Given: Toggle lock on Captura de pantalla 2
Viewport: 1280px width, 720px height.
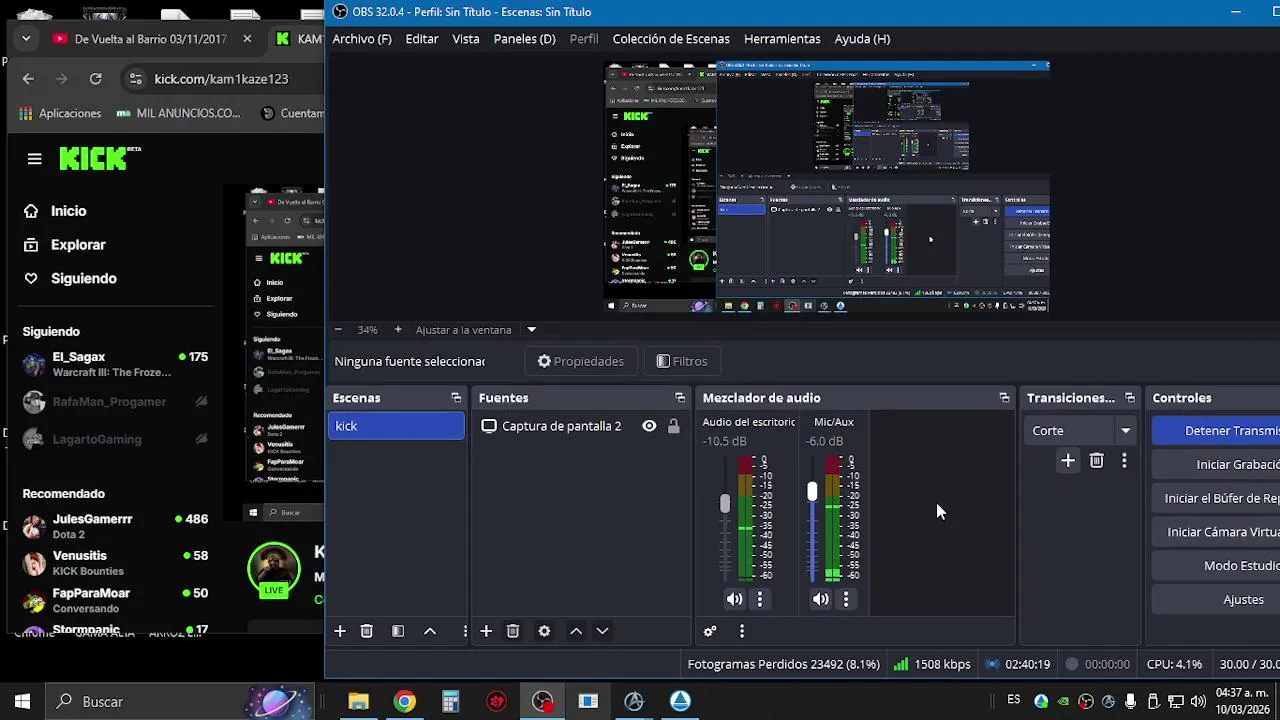Looking at the screenshot, I should [x=674, y=426].
